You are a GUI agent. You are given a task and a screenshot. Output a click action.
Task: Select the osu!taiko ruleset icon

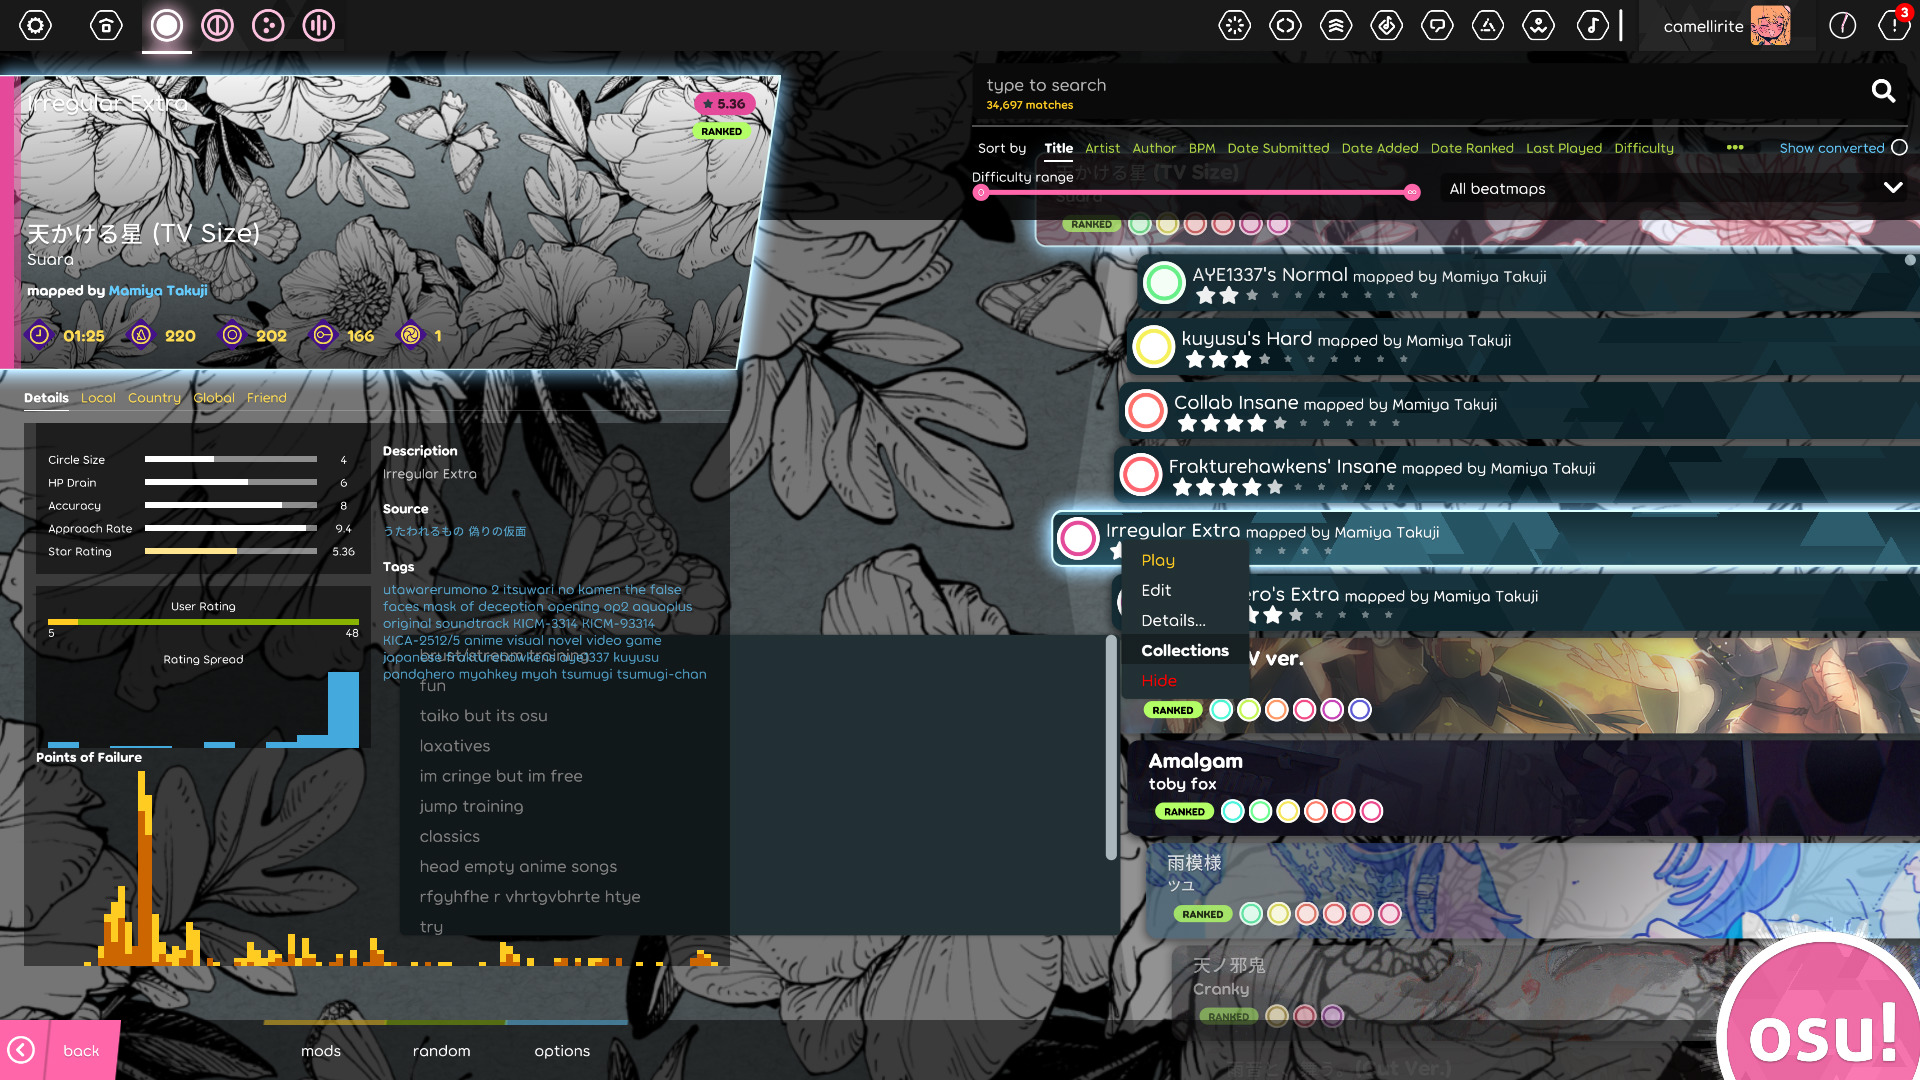coord(217,25)
